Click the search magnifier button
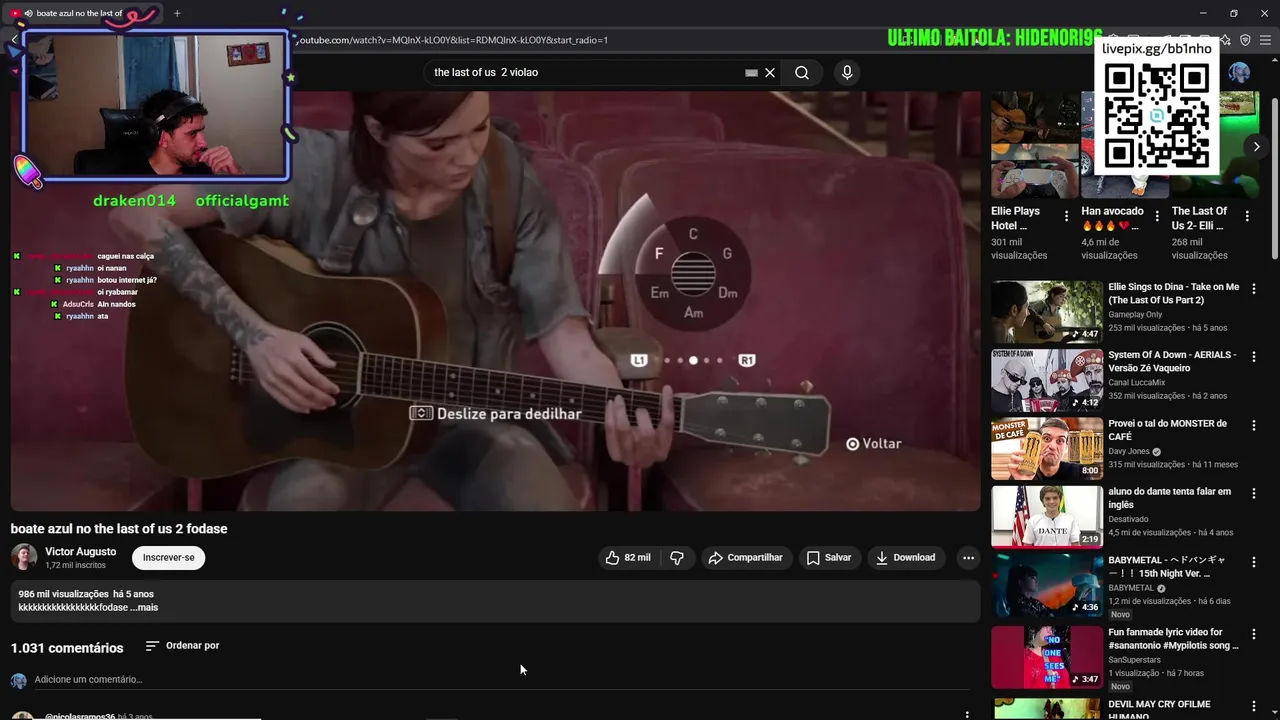Screen dimensions: 1280x720 pos(802,72)
